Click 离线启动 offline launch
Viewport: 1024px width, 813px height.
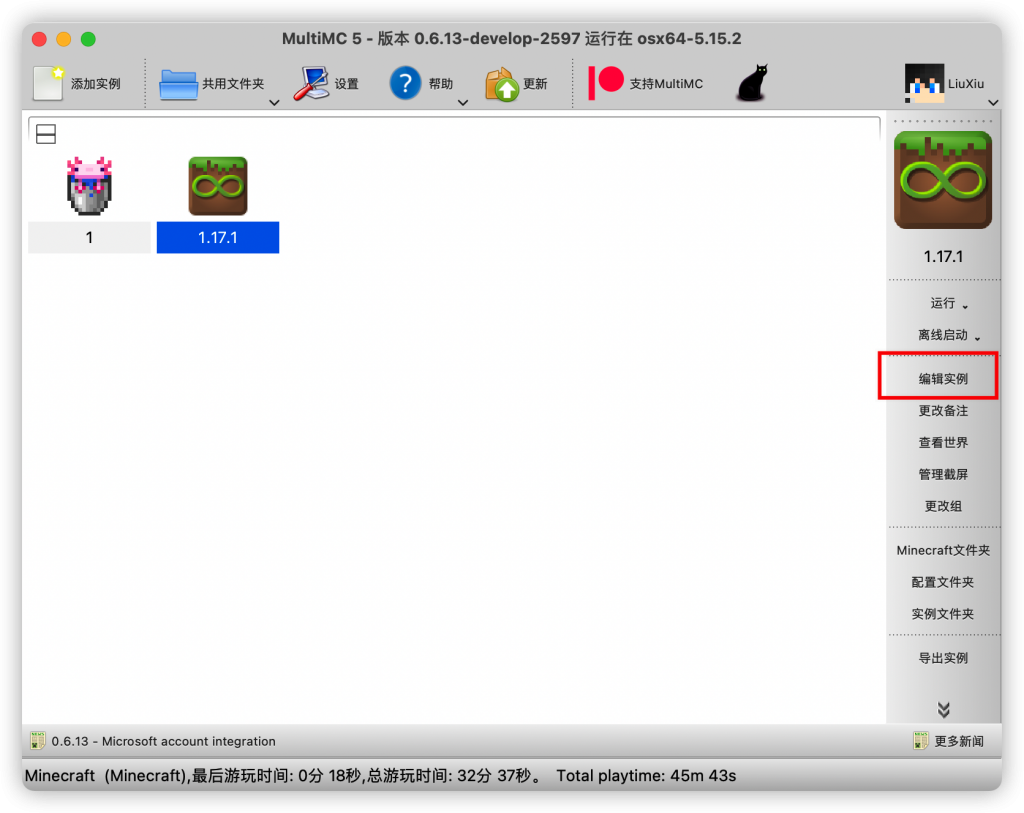tap(943, 335)
